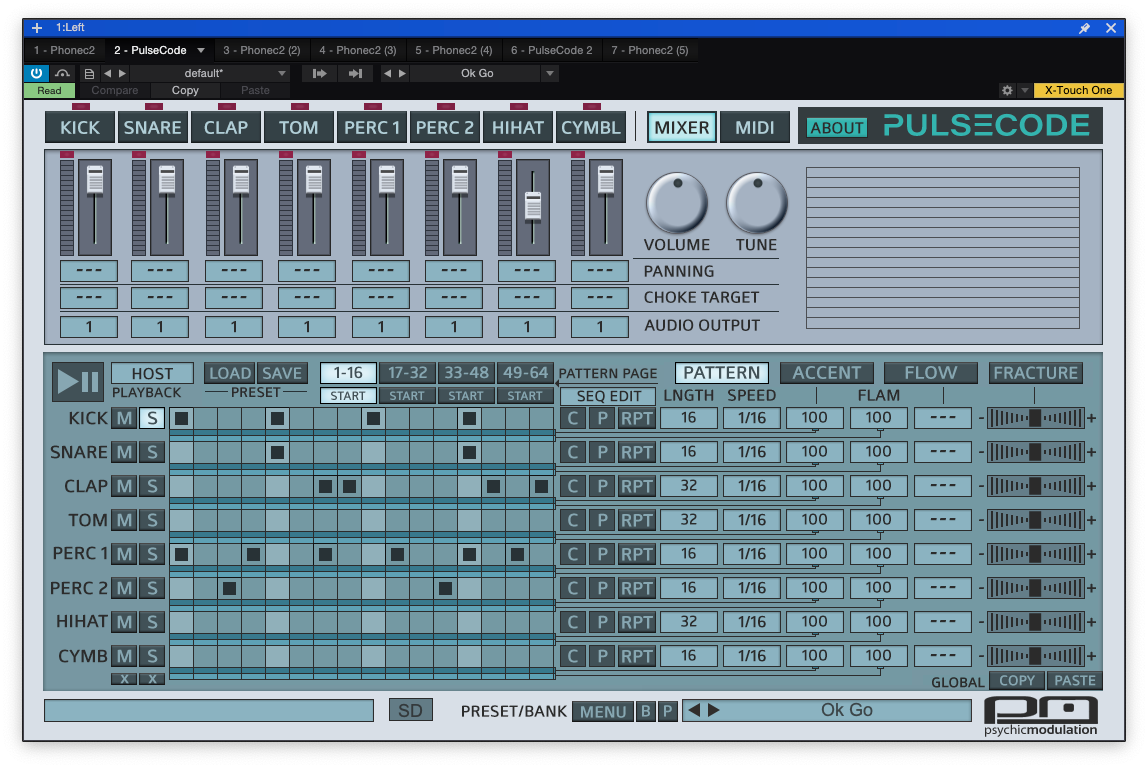This screenshot has width=1148, height=768.
Task: Click the sidechain output arrow icon
Action: point(355,73)
